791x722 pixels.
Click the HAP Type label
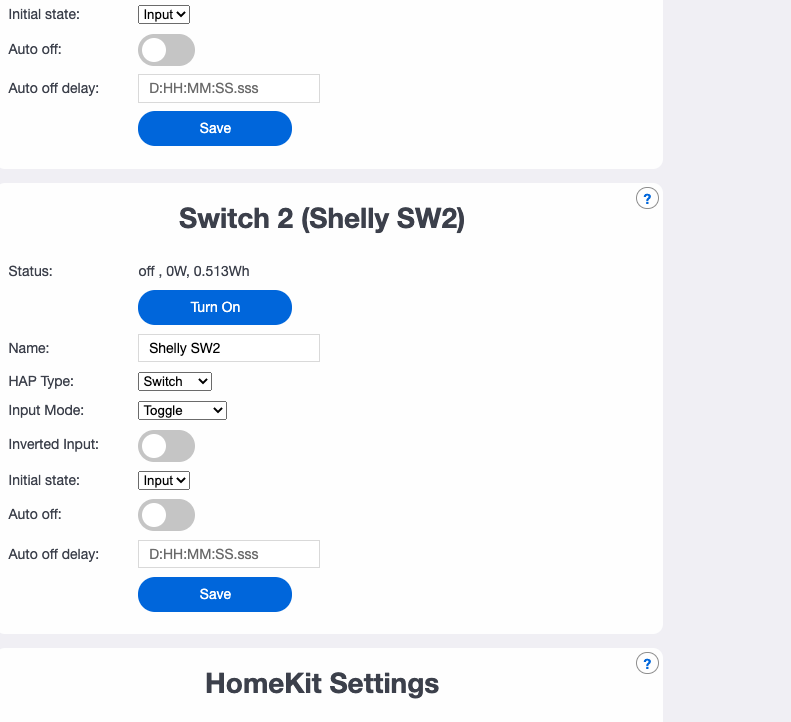41,381
